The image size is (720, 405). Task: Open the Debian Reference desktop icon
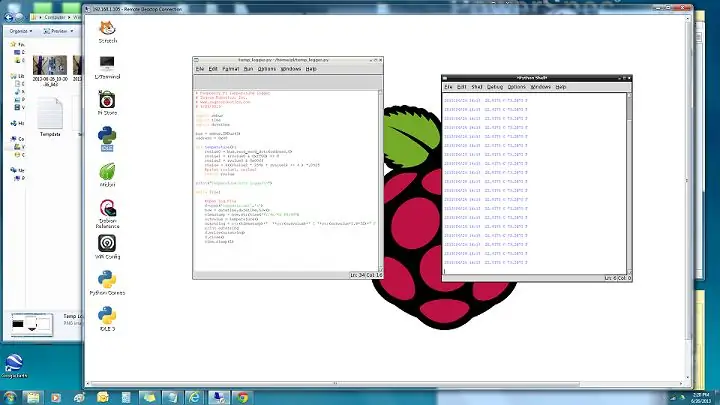(x=107, y=214)
